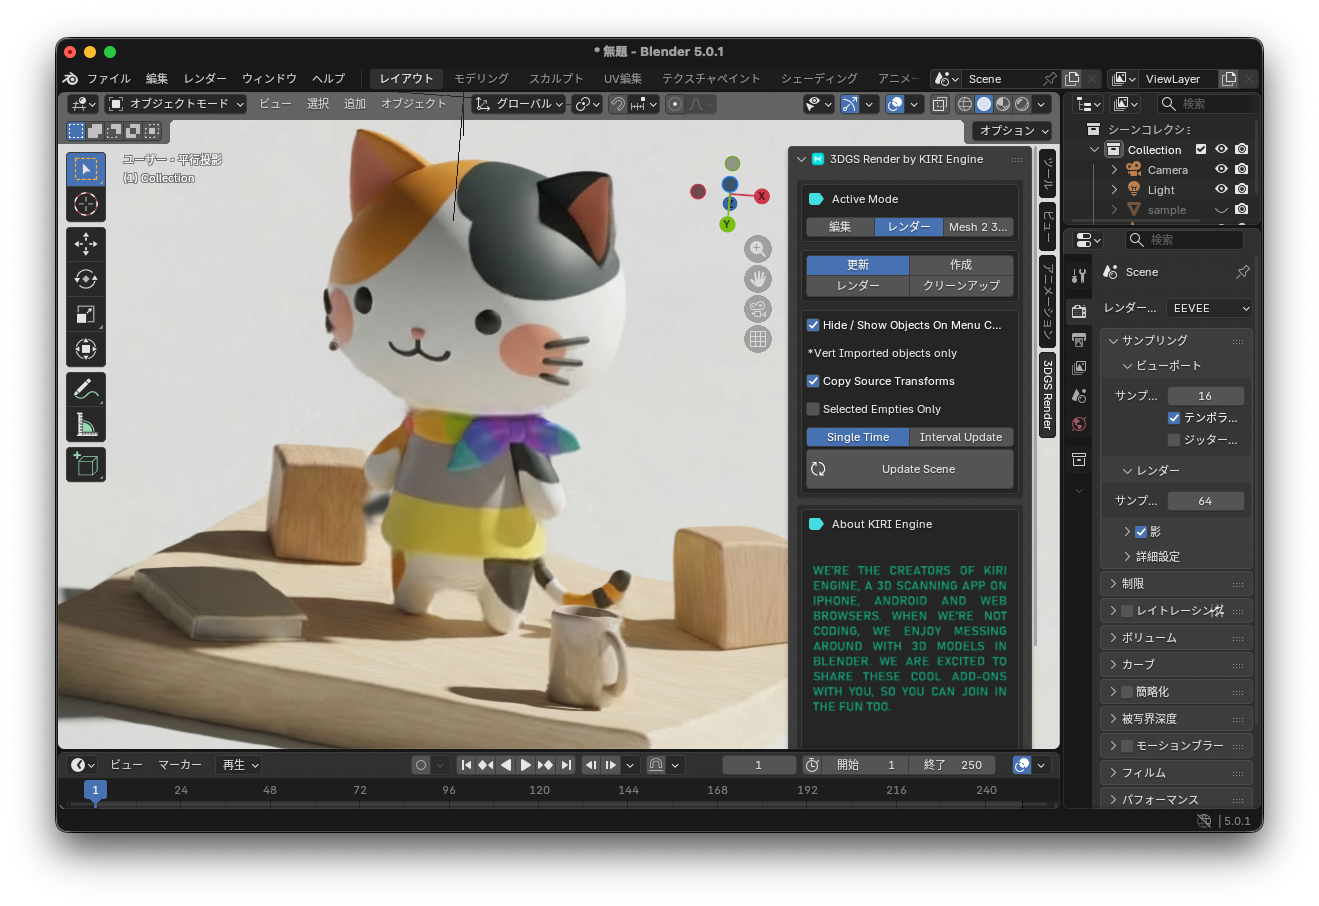Hide the Camera object in the outliner
This screenshot has height=906, width=1319.
pos(1221,169)
